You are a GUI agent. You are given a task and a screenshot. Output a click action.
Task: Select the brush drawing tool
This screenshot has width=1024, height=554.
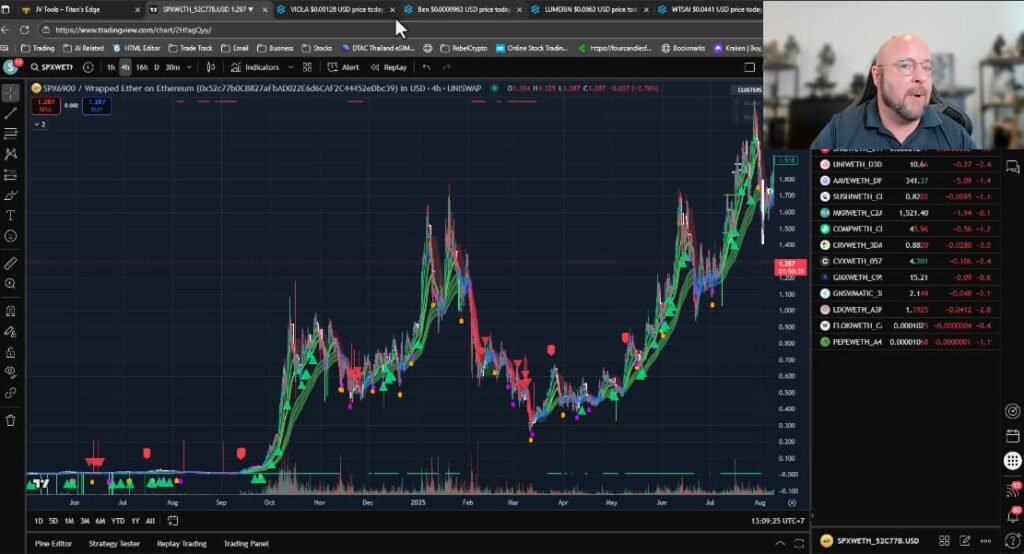(11, 195)
